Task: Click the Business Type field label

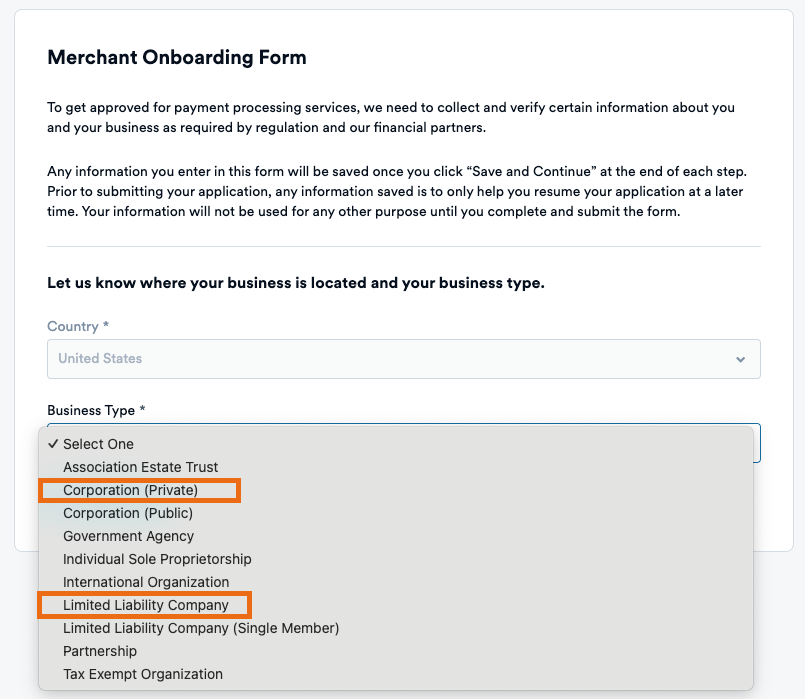Action: tap(96, 410)
